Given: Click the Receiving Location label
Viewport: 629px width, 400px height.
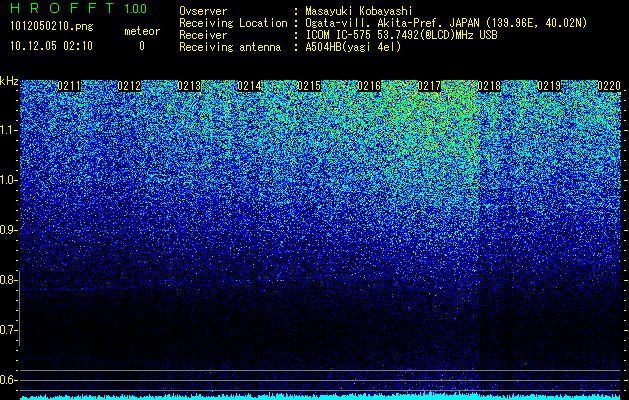Looking at the screenshot, I should coord(233,23).
